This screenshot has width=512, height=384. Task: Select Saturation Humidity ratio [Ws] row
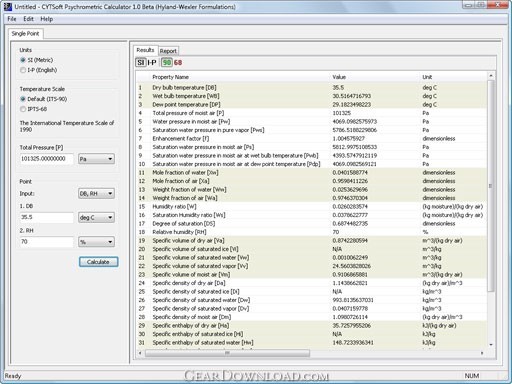pos(312,215)
